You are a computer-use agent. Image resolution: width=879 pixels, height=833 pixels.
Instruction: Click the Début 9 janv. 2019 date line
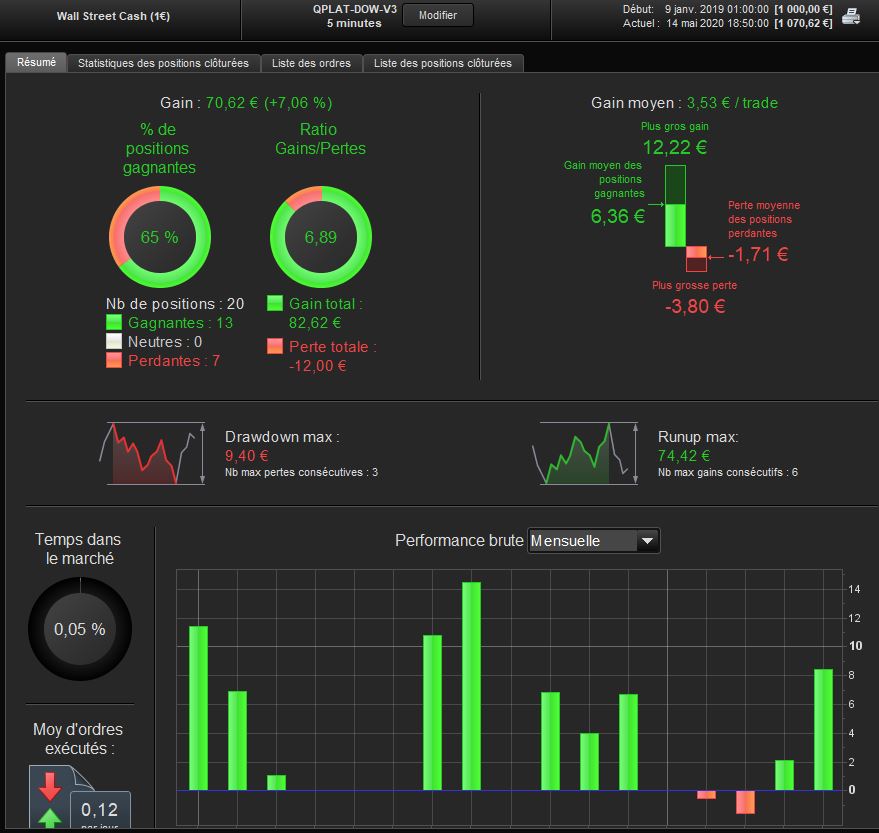[x=727, y=9]
